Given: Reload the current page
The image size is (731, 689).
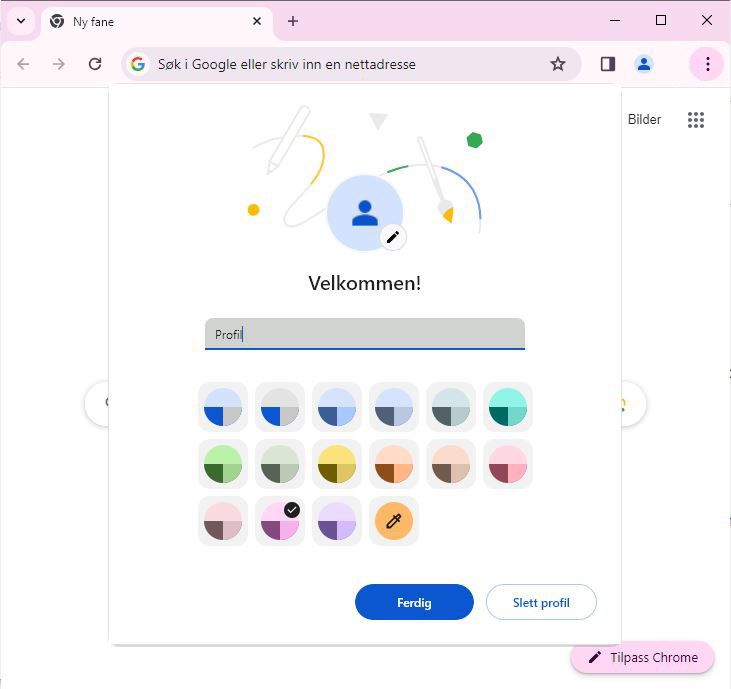Looking at the screenshot, I should (95, 64).
